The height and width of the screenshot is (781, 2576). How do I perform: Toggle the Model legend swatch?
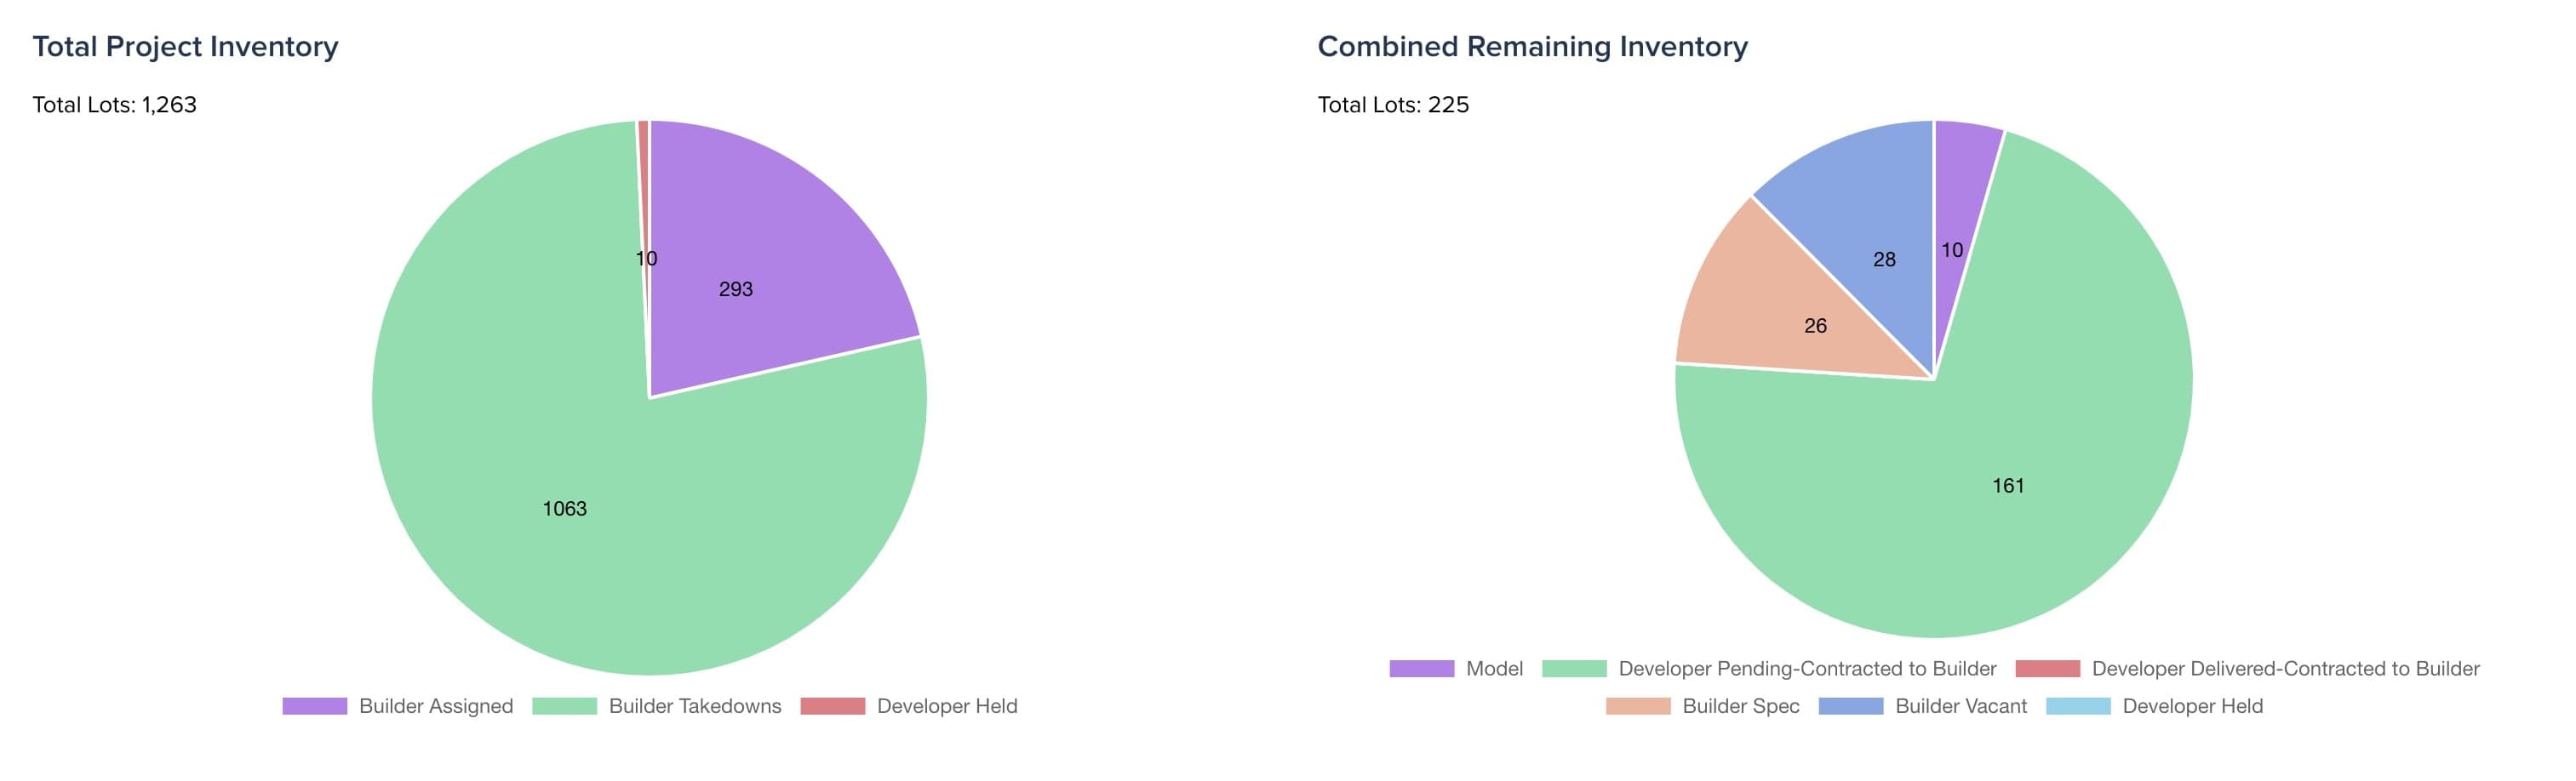1421,669
